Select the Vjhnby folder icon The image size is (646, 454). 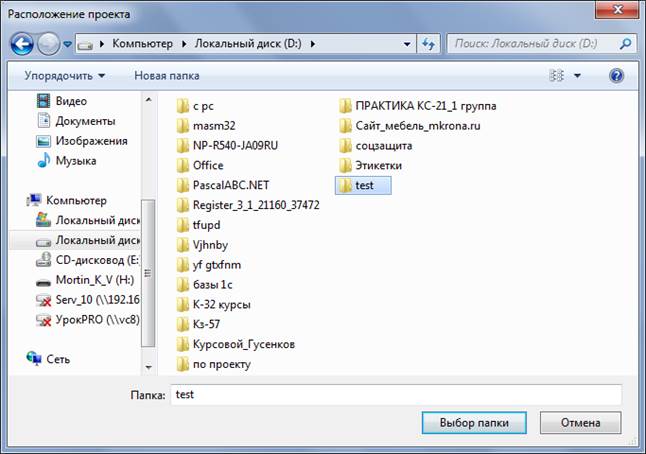pyautogui.click(x=183, y=245)
